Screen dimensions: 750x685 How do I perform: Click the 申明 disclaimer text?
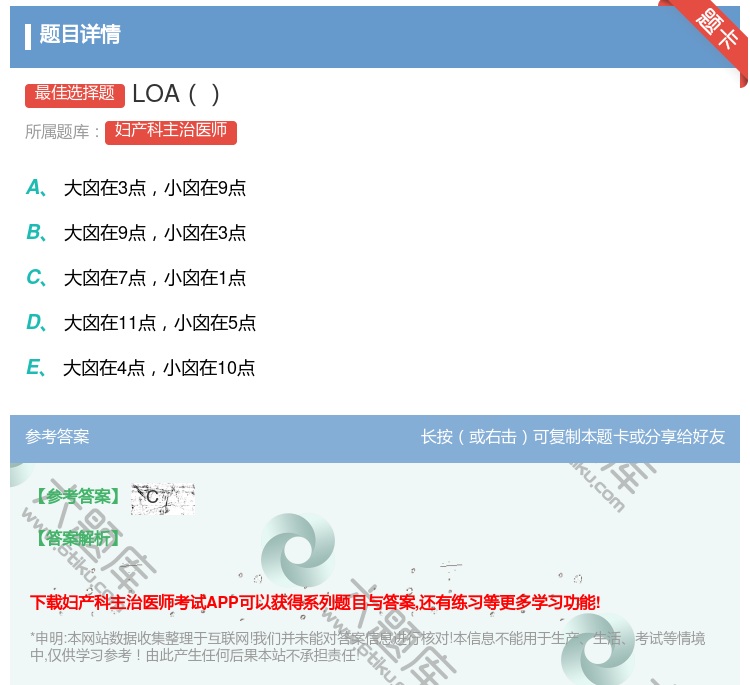[x=367, y=647]
